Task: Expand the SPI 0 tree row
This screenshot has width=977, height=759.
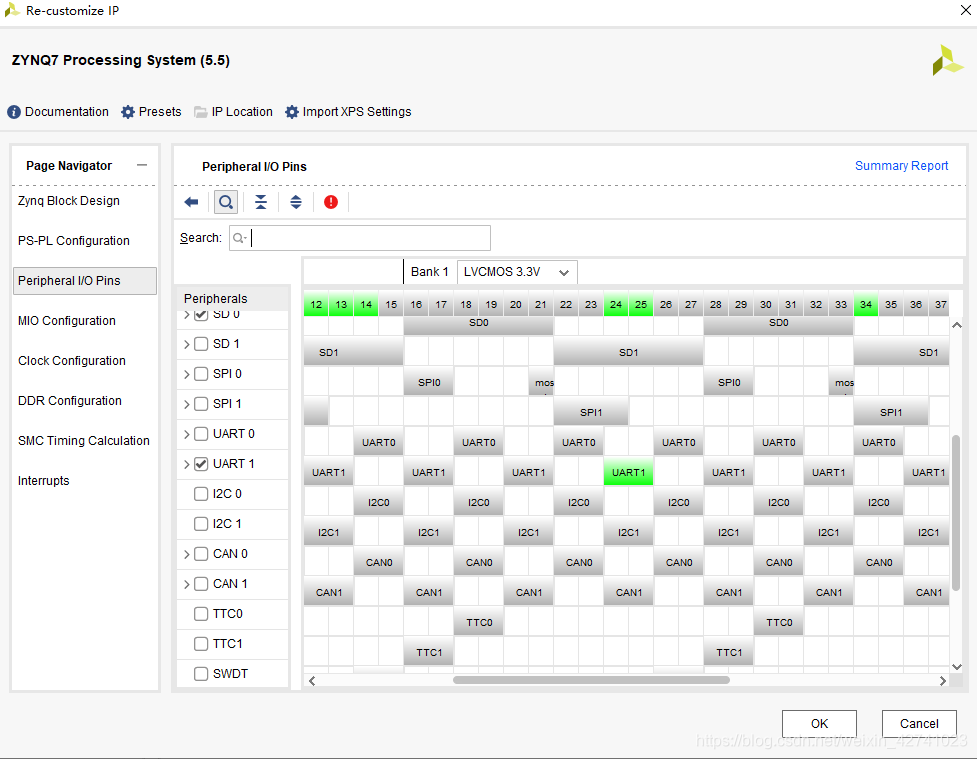Action: tap(186, 374)
